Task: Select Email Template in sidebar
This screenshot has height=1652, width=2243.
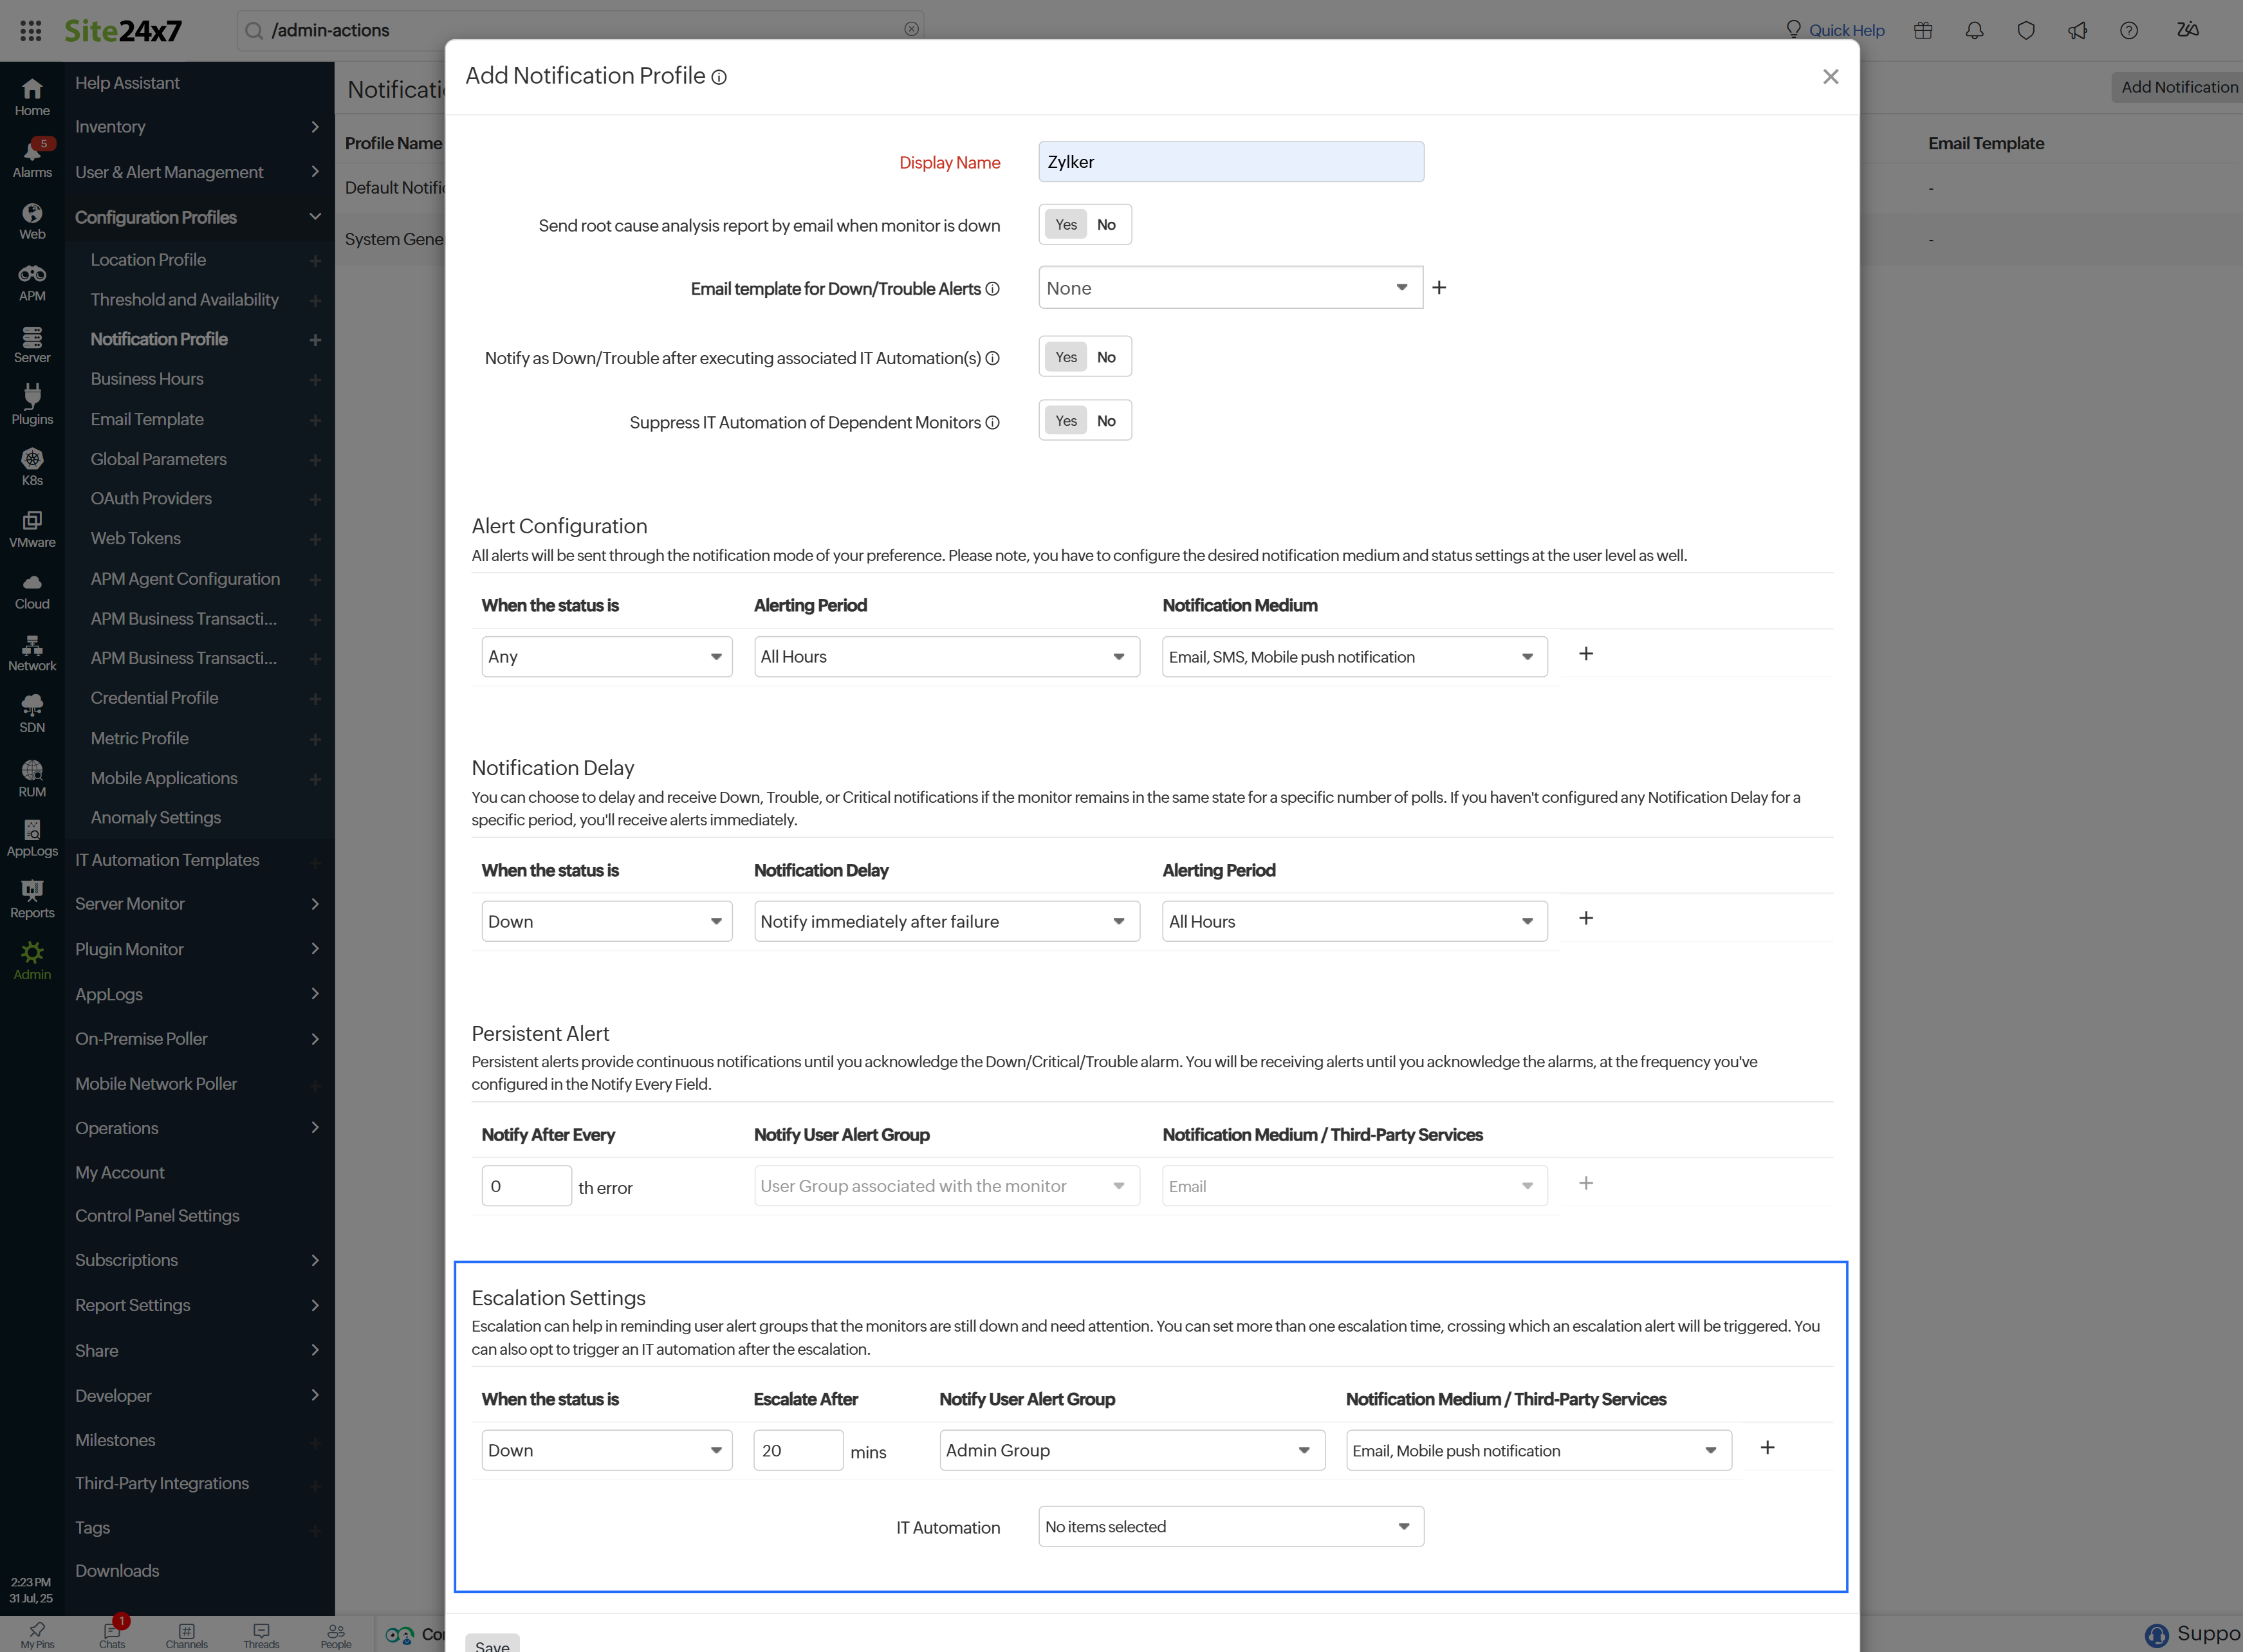Action: pyautogui.click(x=147, y=419)
